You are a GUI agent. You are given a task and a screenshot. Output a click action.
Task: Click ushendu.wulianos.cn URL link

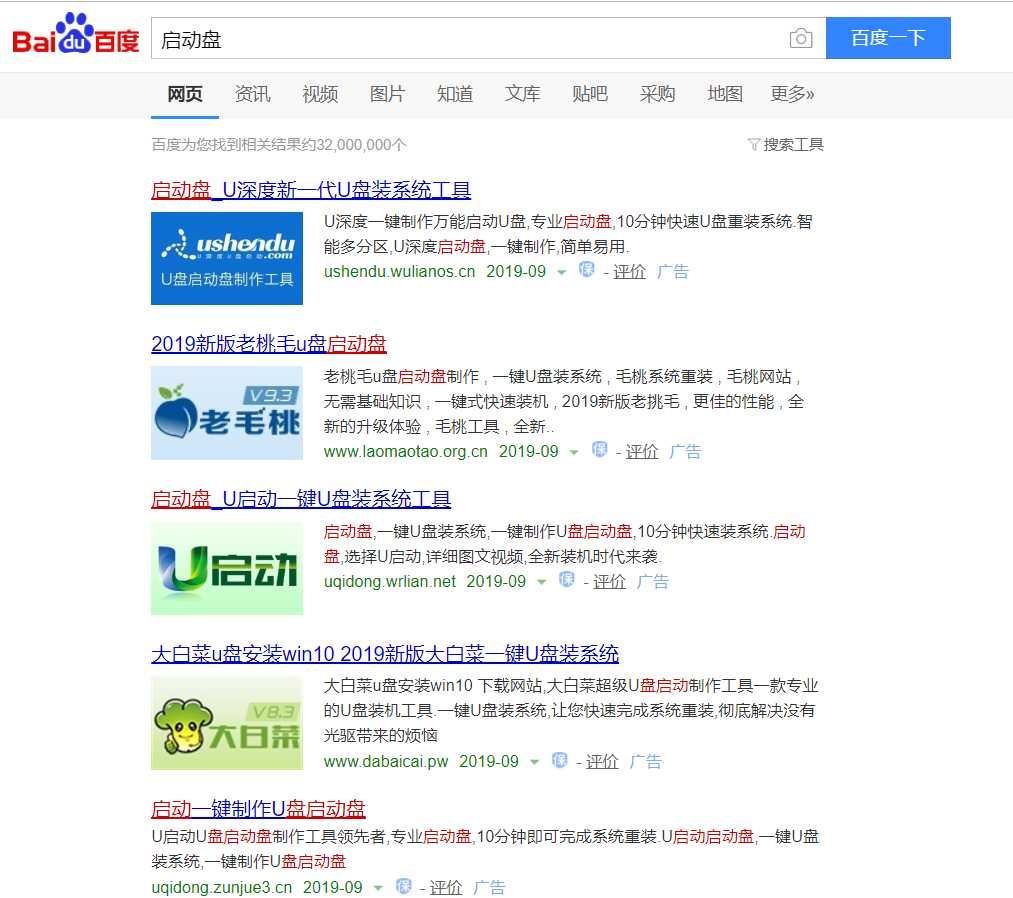(x=399, y=271)
